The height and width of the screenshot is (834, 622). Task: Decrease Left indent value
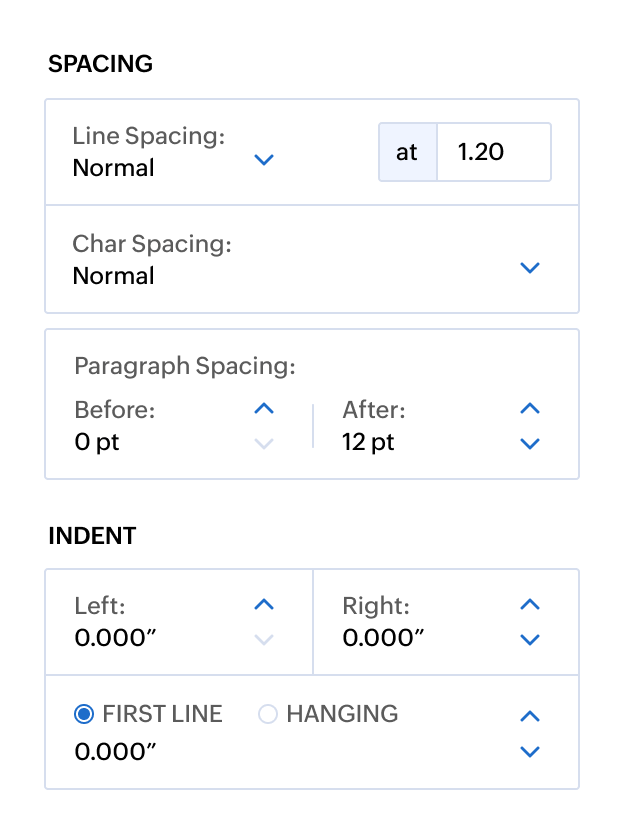pos(263,640)
